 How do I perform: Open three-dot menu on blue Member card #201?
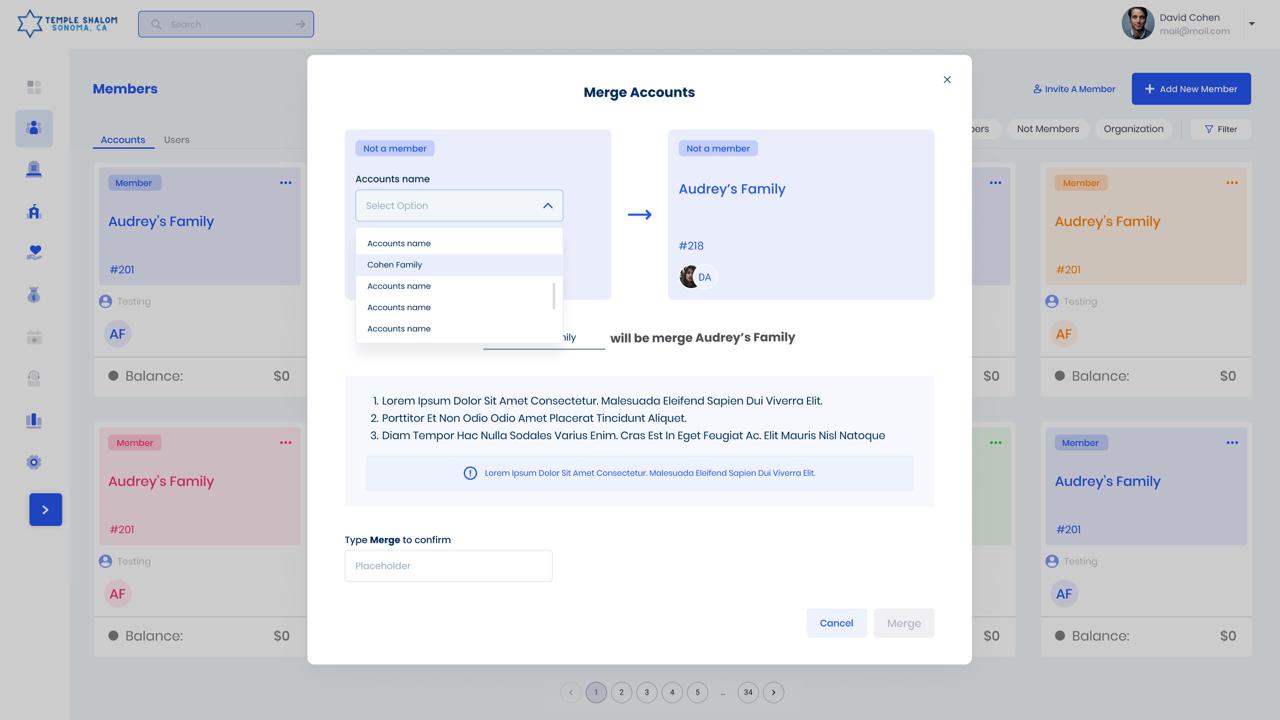(x=286, y=183)
